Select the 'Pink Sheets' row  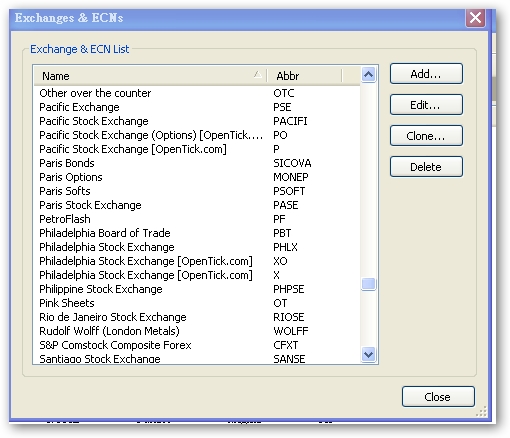point(197,303)
